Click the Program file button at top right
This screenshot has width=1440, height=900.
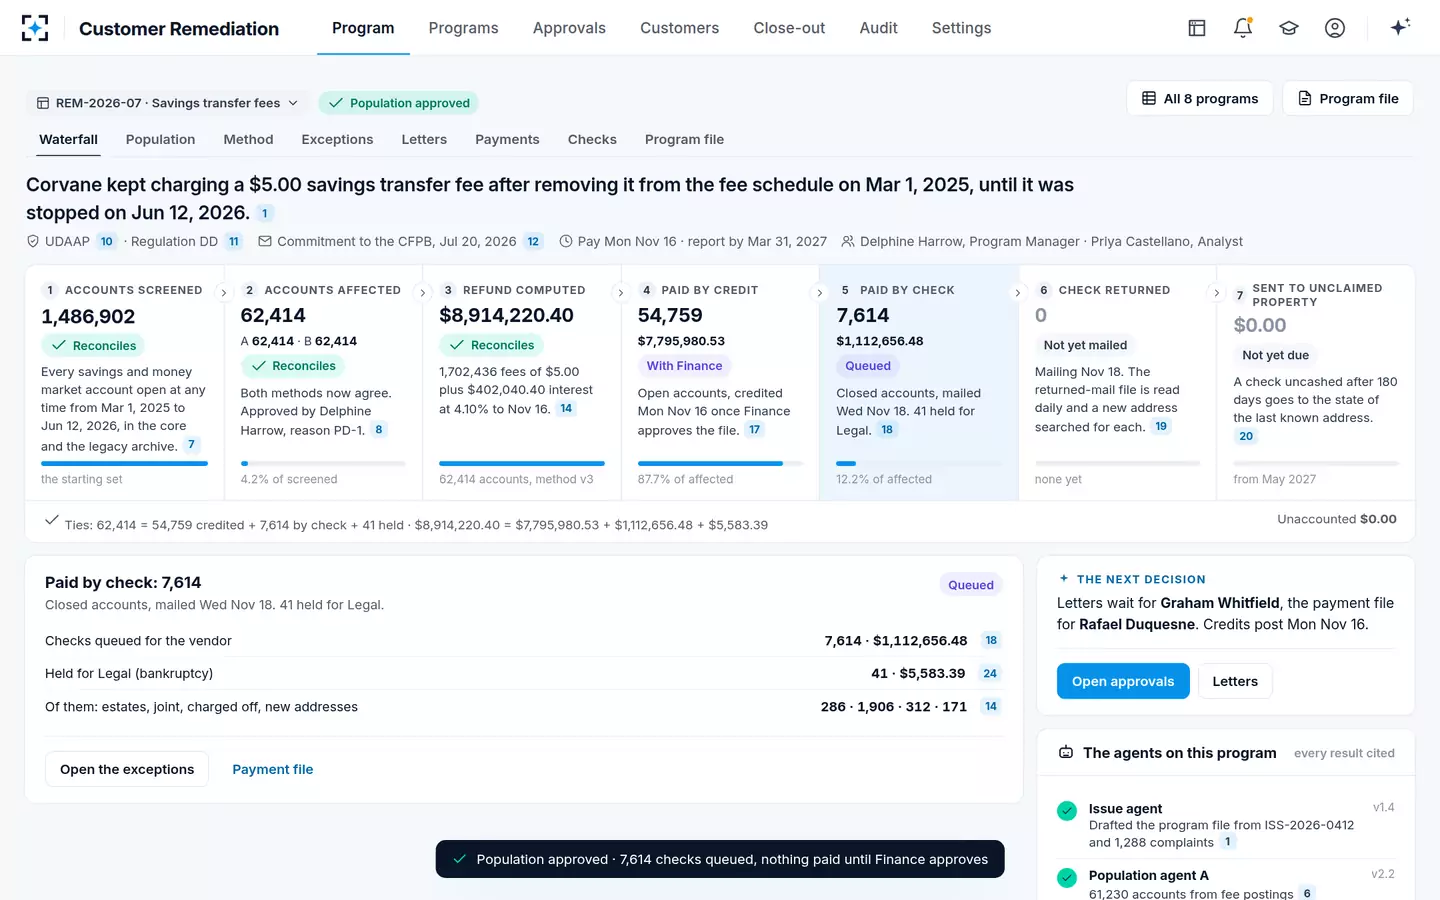(1348, 98)
